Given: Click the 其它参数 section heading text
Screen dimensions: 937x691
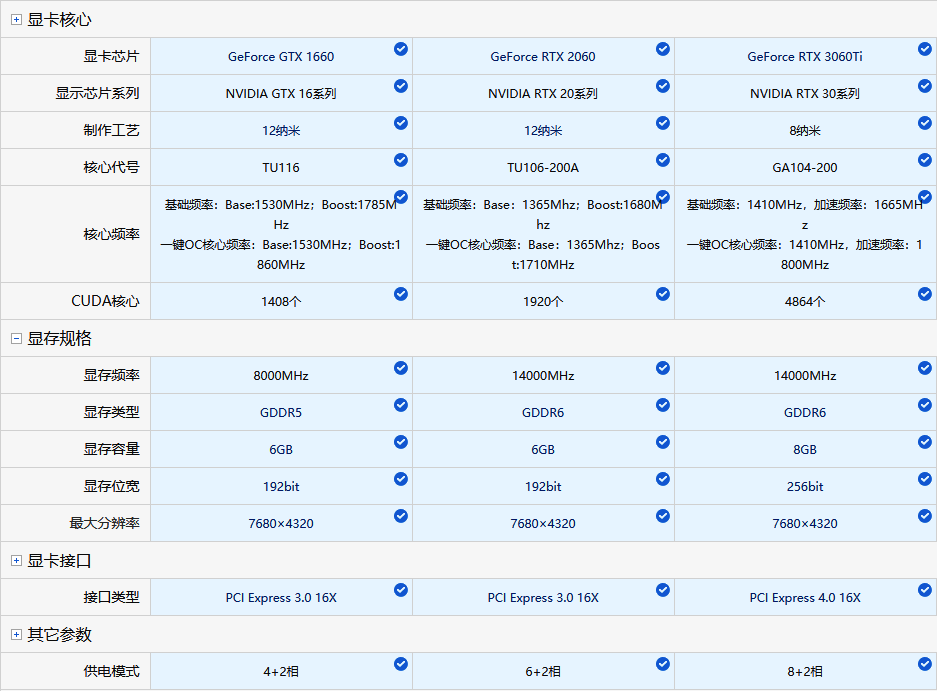Looking at the screenshot, I should [x=59, y=635].
